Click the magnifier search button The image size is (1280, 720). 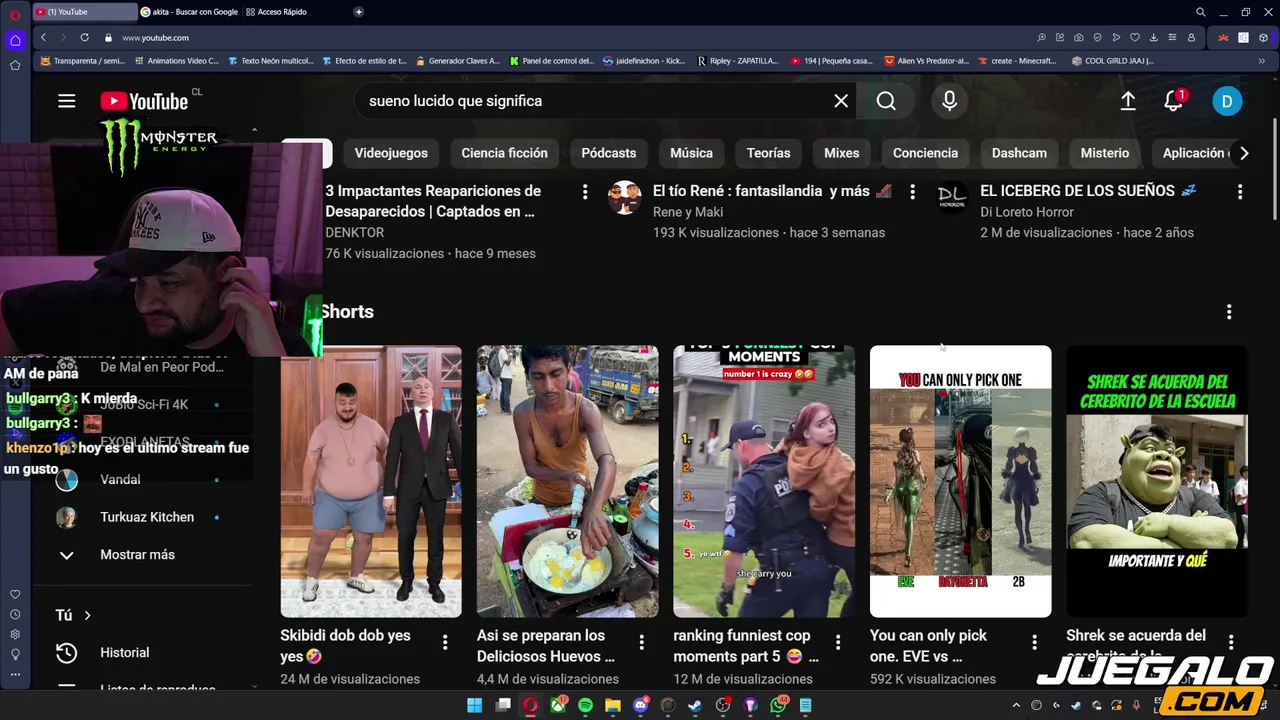(x=886, y=101)
